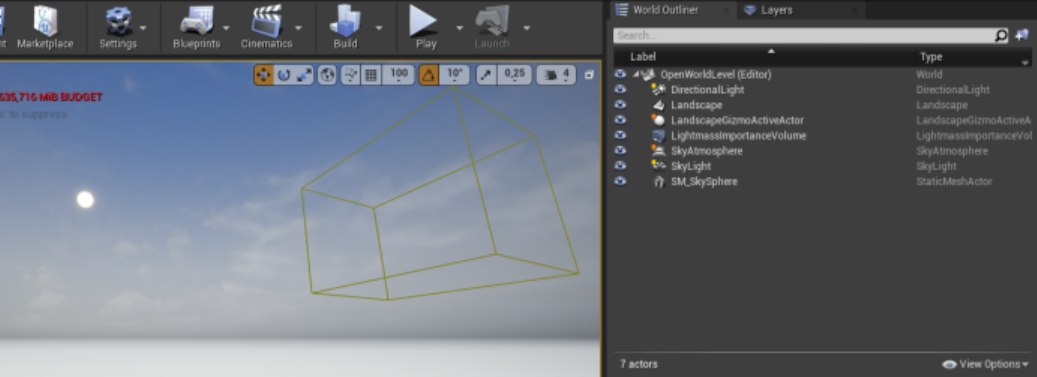The image size is (1037, 377).
Task: Select SkyAtmosphere in the outliner
Action: pyautogui.click(x=706, y=151)
